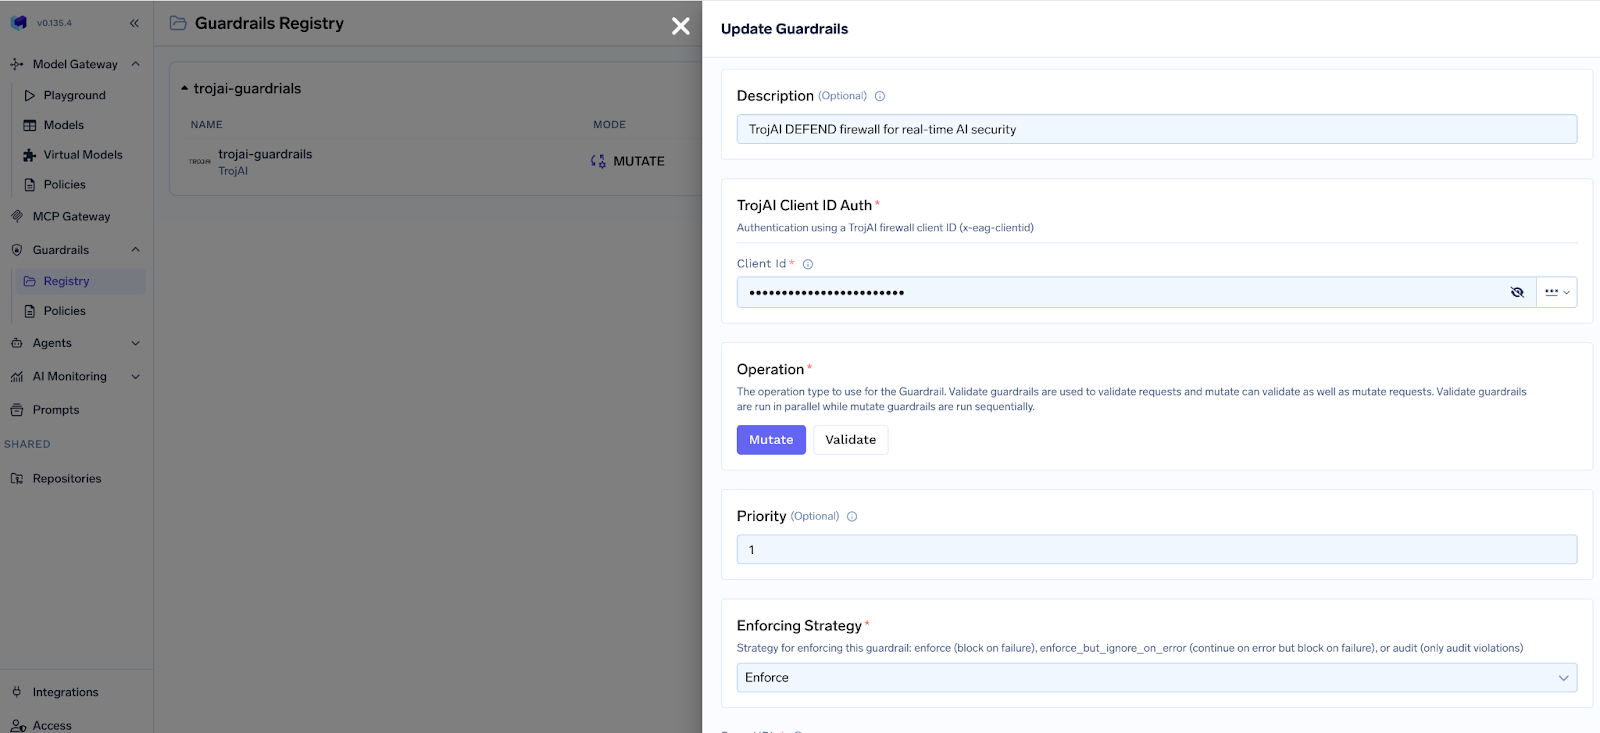Click the MUTATE mode text
1600x733 pixels.
639,161
